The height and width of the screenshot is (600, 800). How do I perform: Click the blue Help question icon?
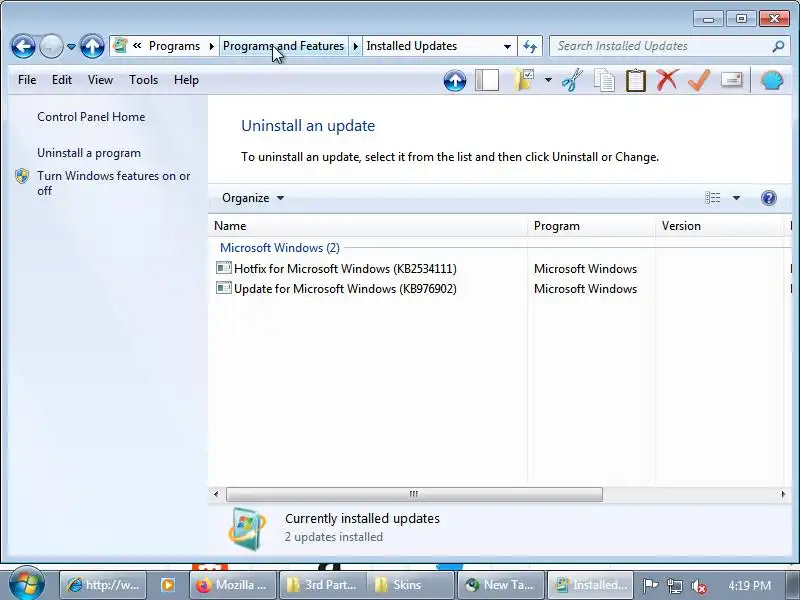(x=768, y=197)
